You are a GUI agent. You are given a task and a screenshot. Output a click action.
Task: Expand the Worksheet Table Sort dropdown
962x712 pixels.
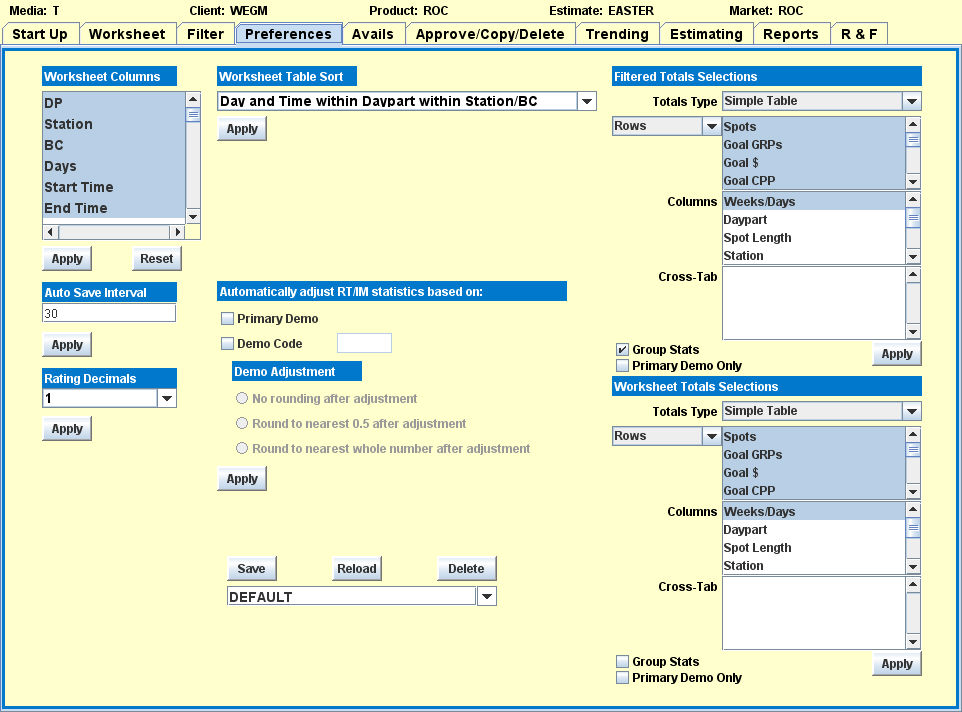[587, 101]
